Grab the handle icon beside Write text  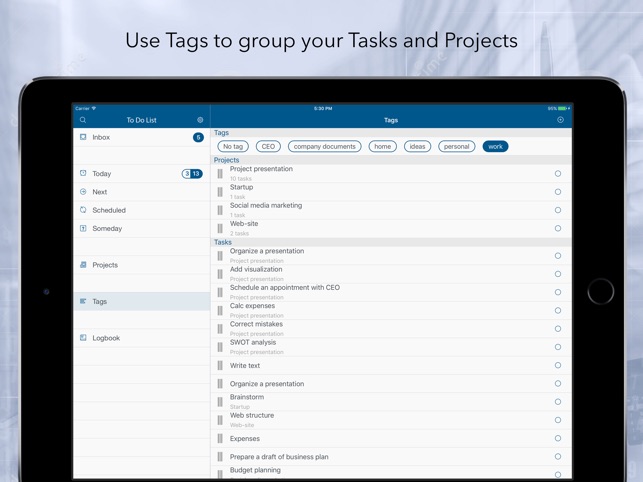click(220, 365)
